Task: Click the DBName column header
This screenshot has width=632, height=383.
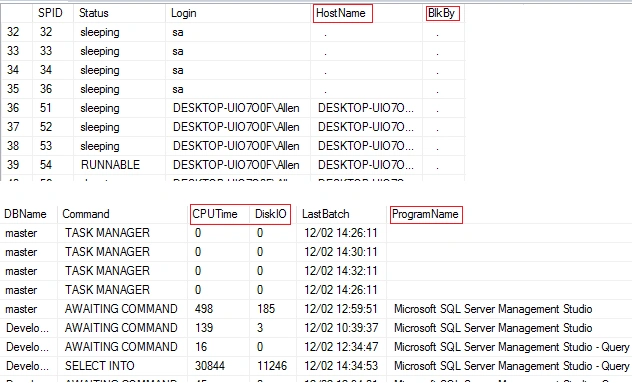Action: 25,214
